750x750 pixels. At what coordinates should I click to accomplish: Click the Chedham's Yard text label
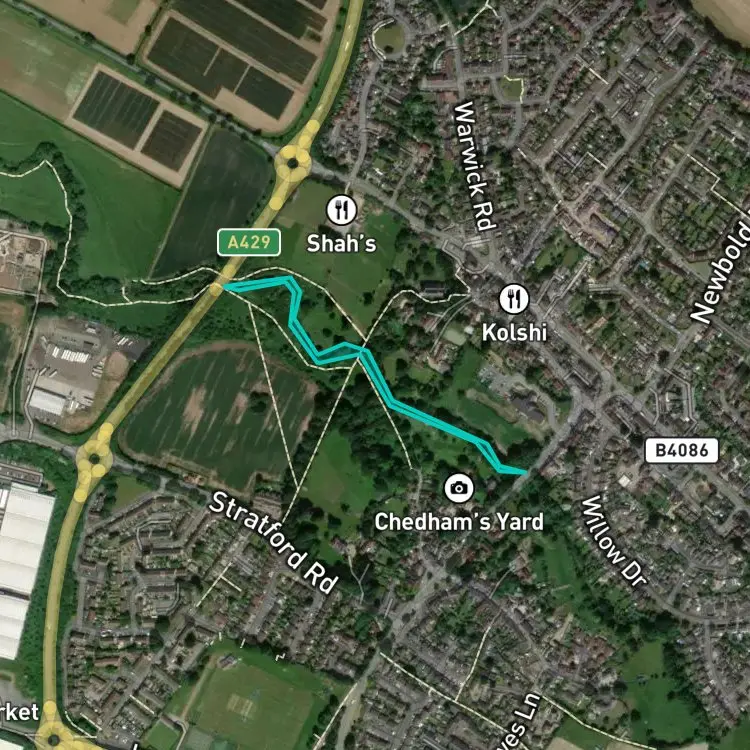point(459,521)
